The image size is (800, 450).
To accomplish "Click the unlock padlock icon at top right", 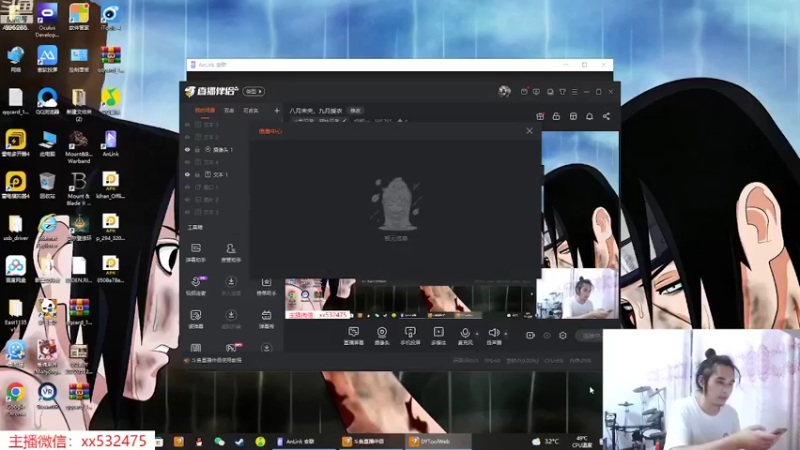I will pyautogui.click(x=556, y=116).
